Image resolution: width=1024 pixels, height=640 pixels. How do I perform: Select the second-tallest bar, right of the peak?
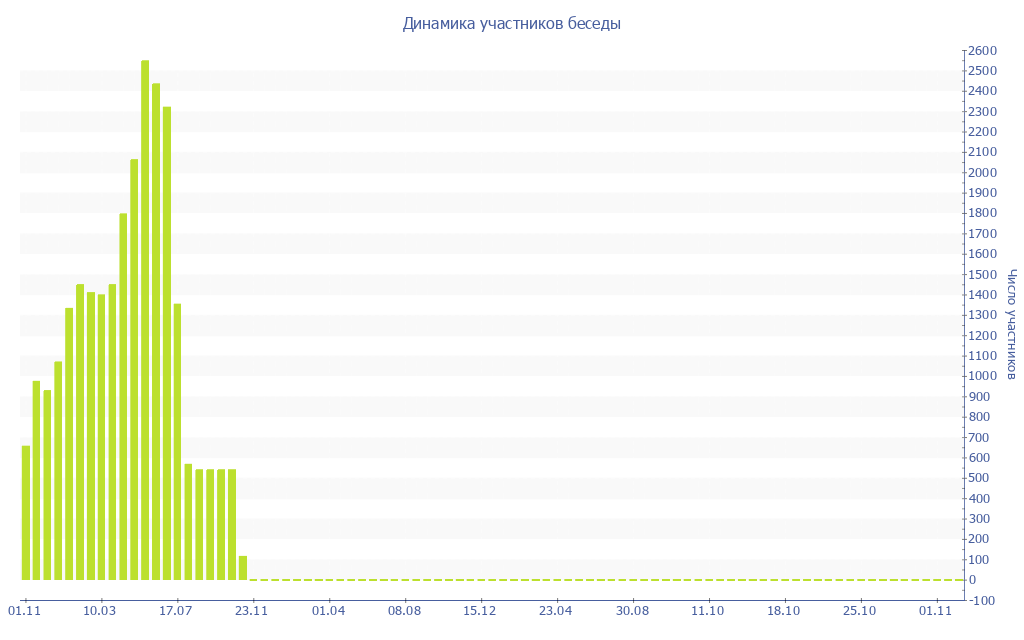[x=156, y=331]
